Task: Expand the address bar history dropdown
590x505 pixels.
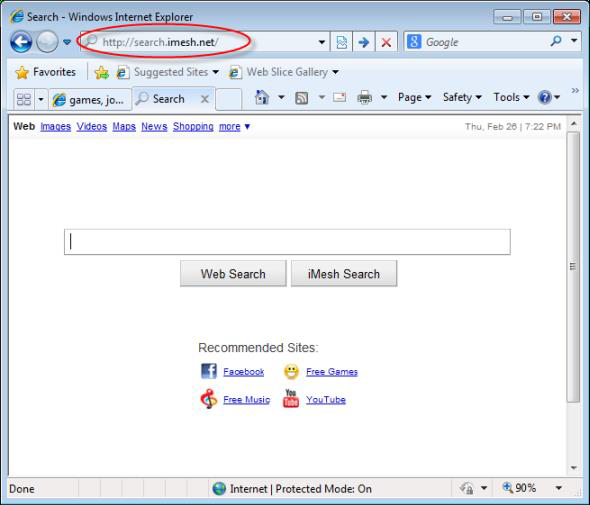Action: point(322,42)
